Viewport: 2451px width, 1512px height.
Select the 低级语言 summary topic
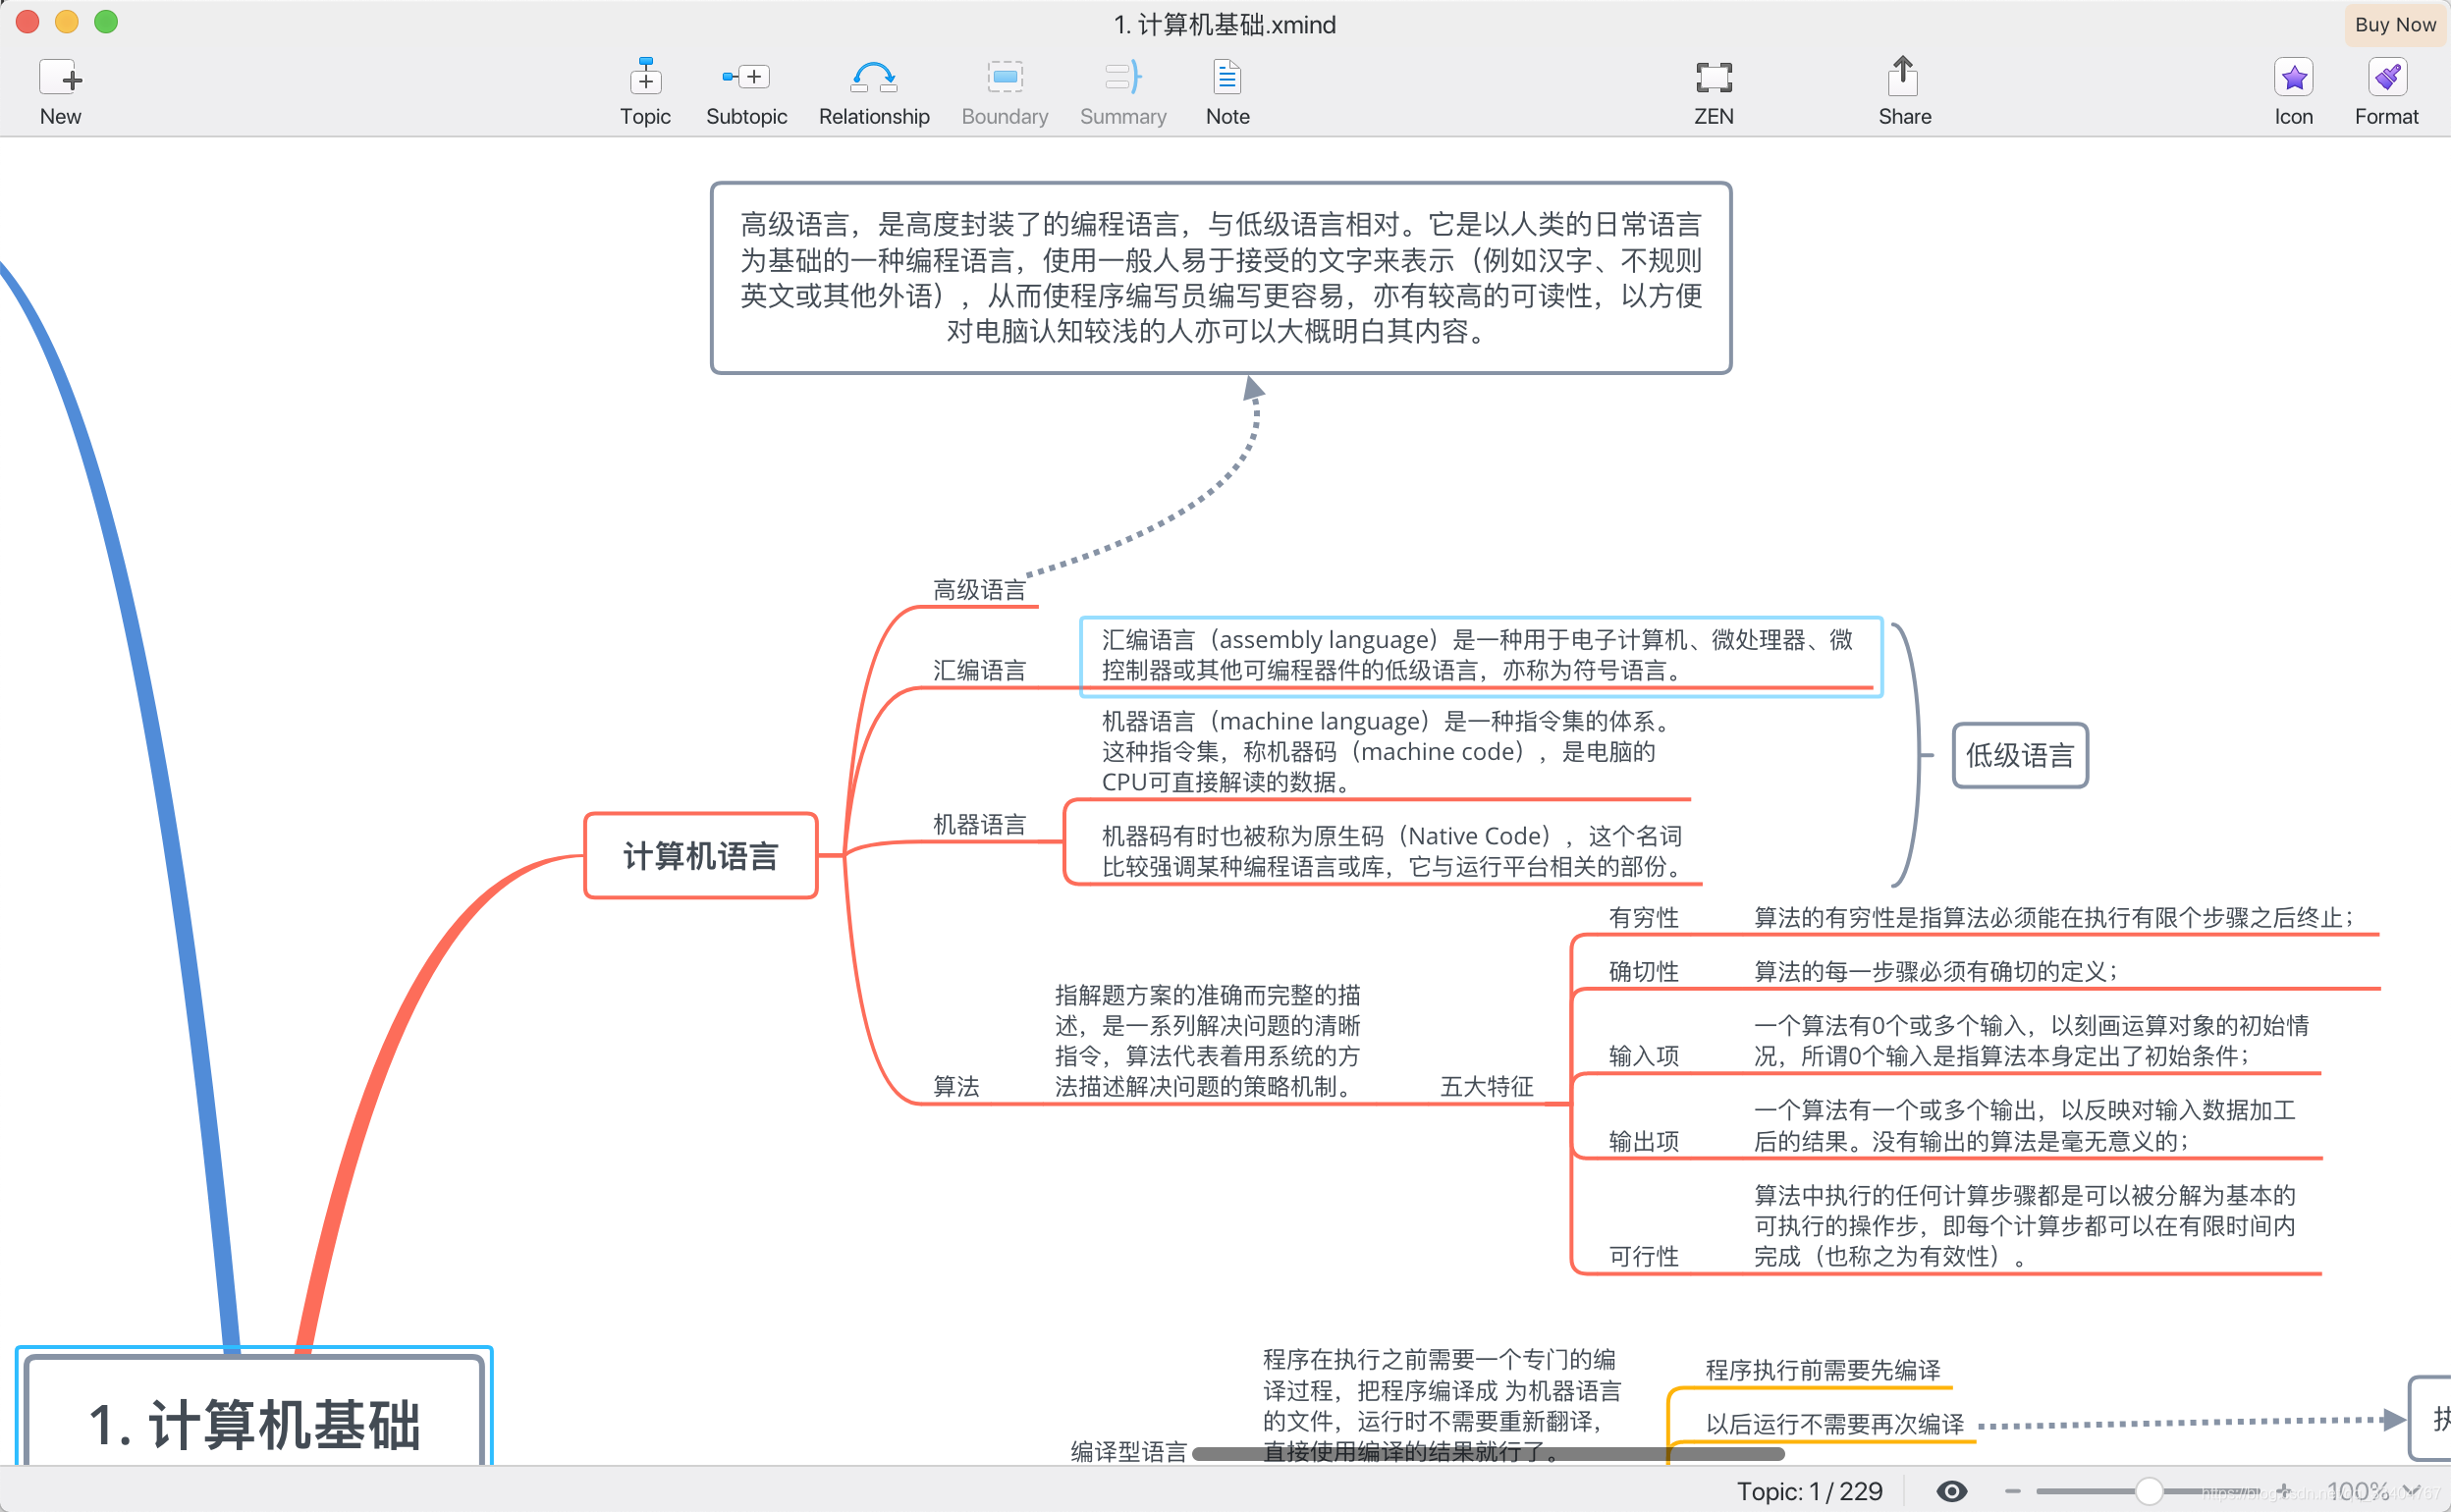pyautogui.click(x=2020, y=755)
